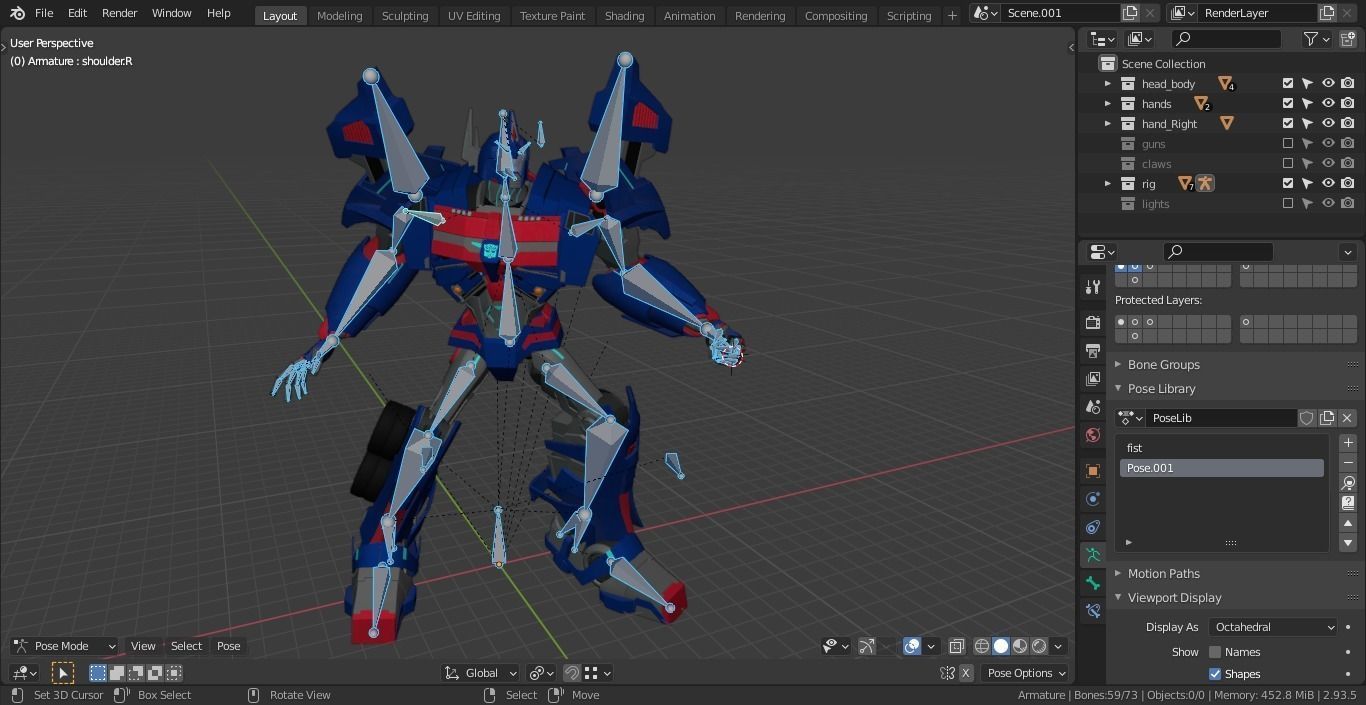This screenshot has height=705, width=1366.
Task: Toggle show gizmo button
Action: coord(867,646)
